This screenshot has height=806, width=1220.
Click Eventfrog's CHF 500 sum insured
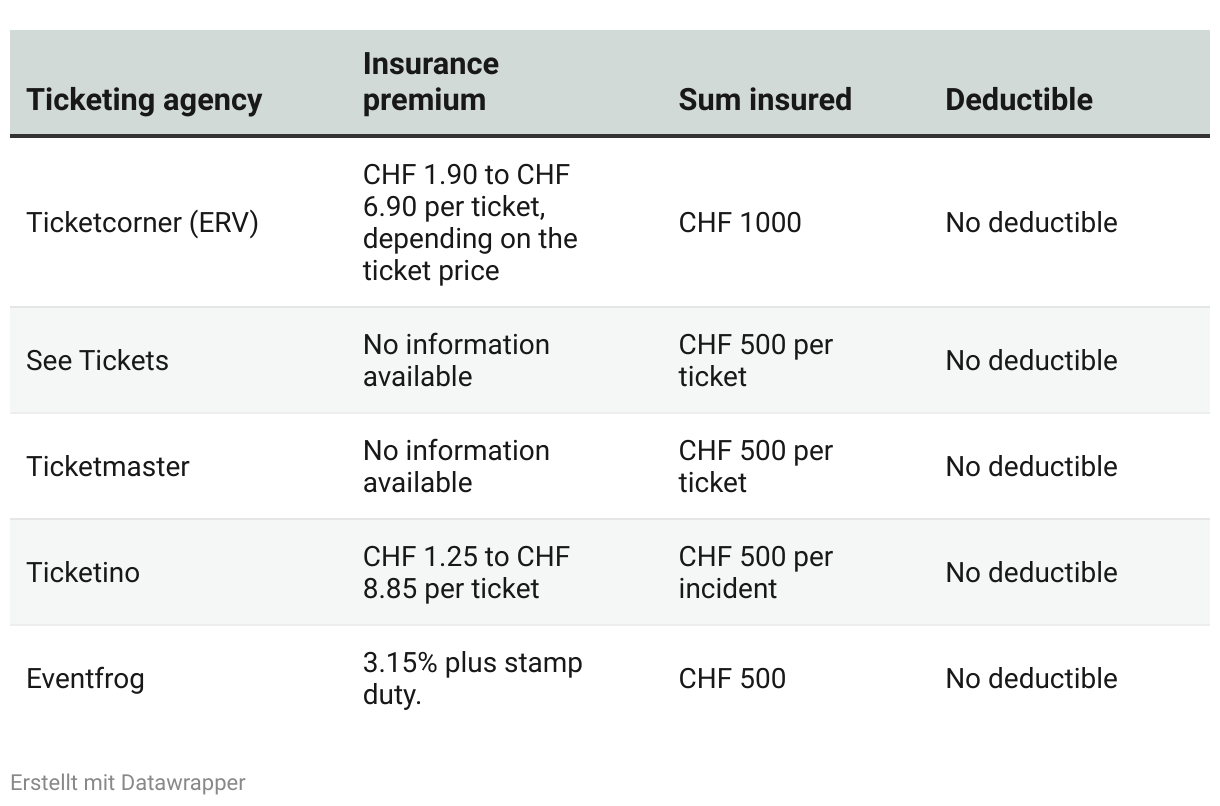(732, 678)
